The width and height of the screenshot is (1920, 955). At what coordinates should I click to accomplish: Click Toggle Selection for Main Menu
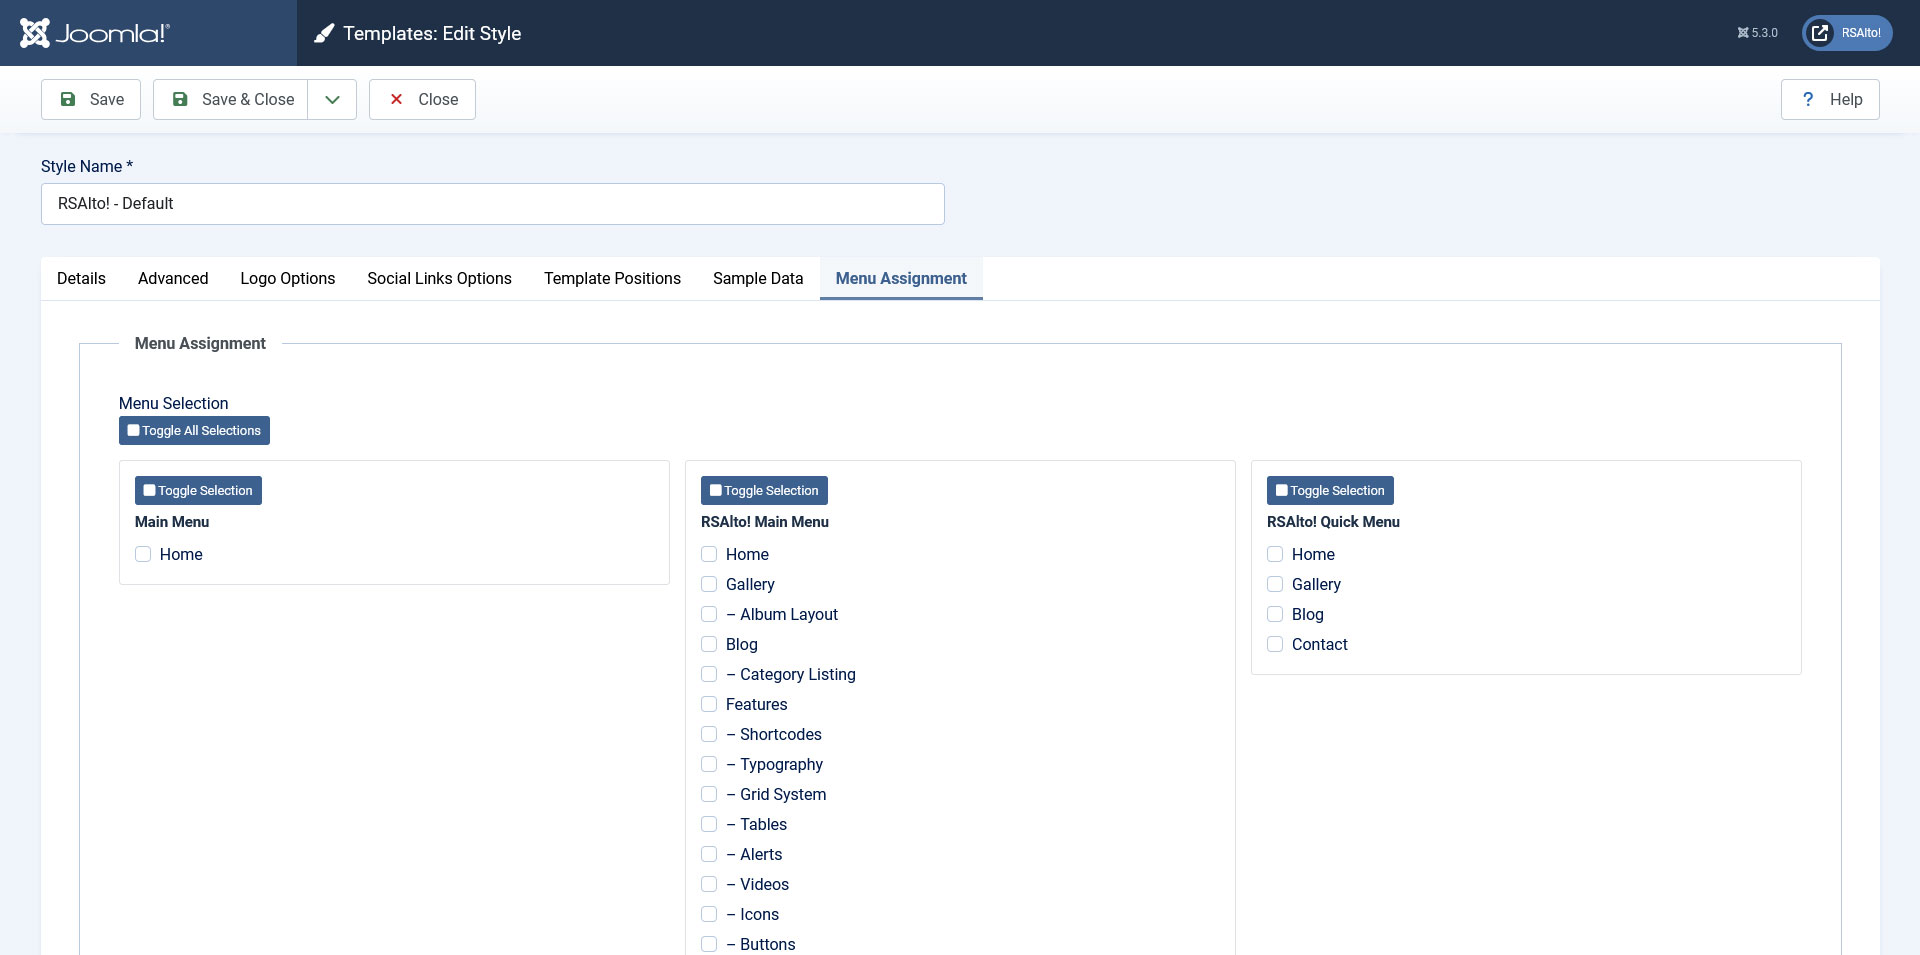tap(198, 490)
